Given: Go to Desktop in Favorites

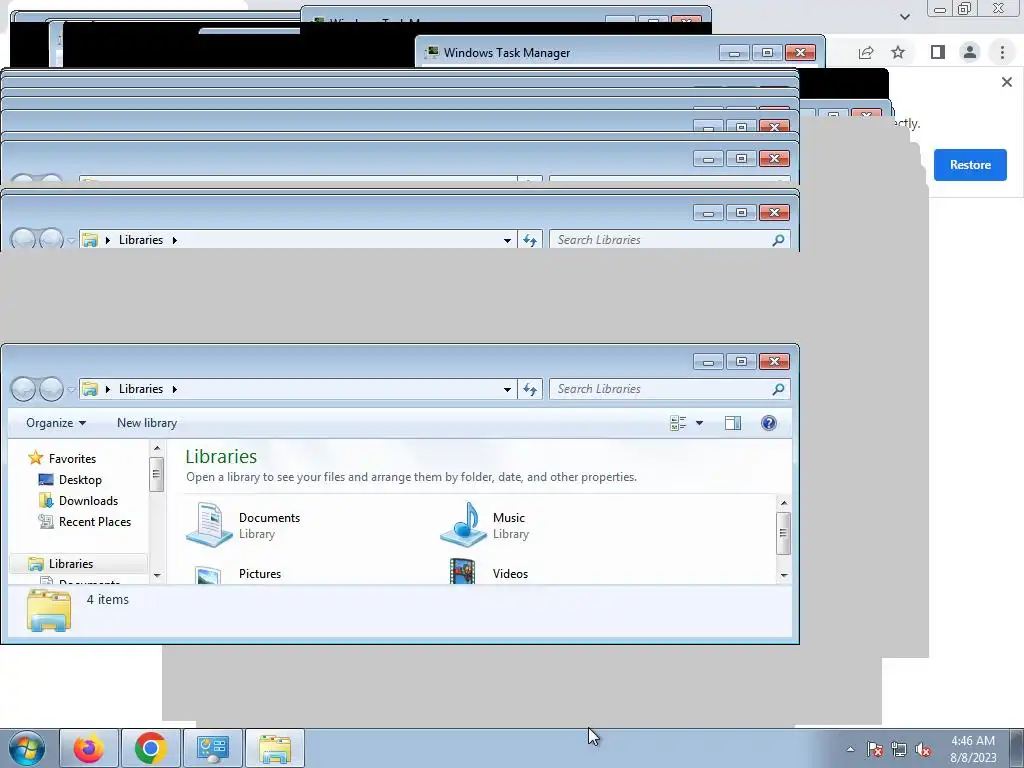Looking at the screenshot, I should pyautogui.click(x=71, y=479).
